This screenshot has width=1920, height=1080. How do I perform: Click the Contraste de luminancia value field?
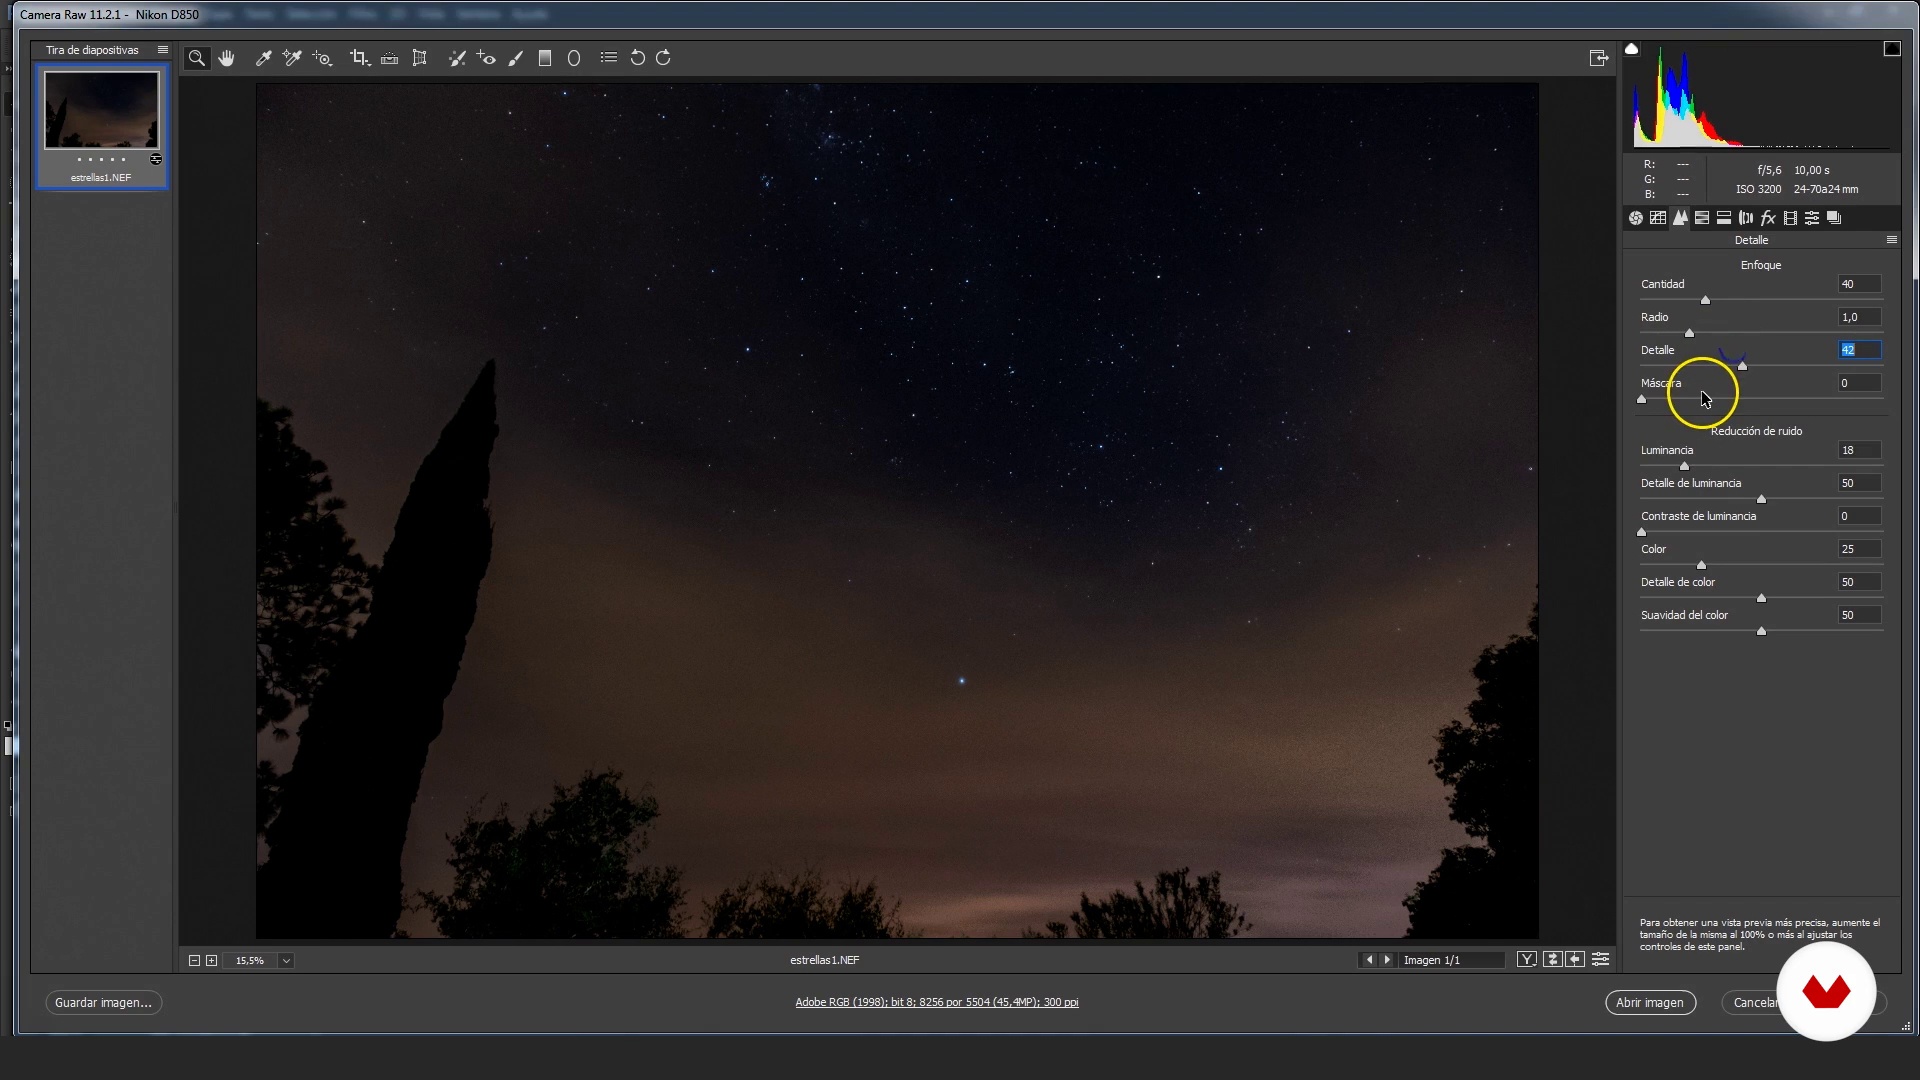(1859, 516)
